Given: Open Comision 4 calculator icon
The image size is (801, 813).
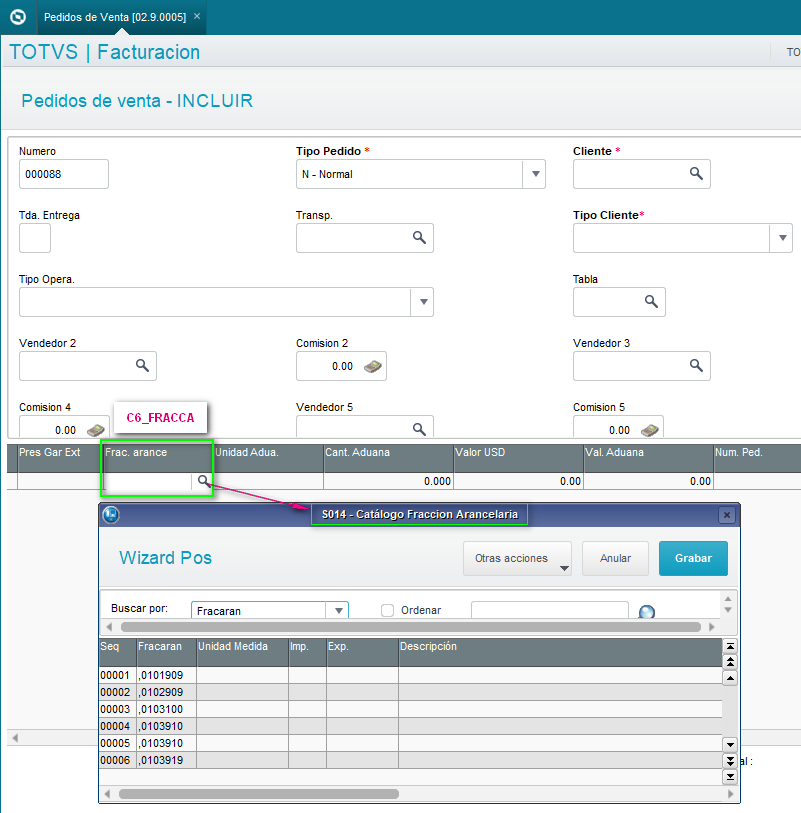Looking at the screenshot, I should point(96,430).
